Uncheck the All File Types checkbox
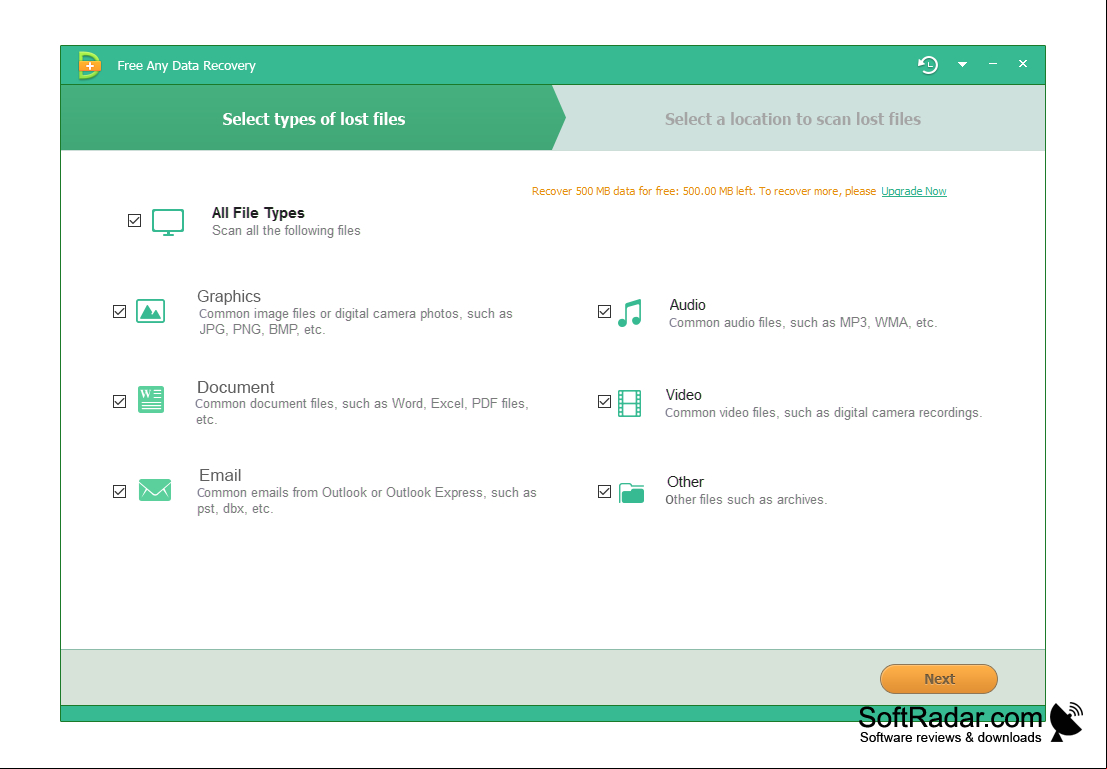 point(134,220)
